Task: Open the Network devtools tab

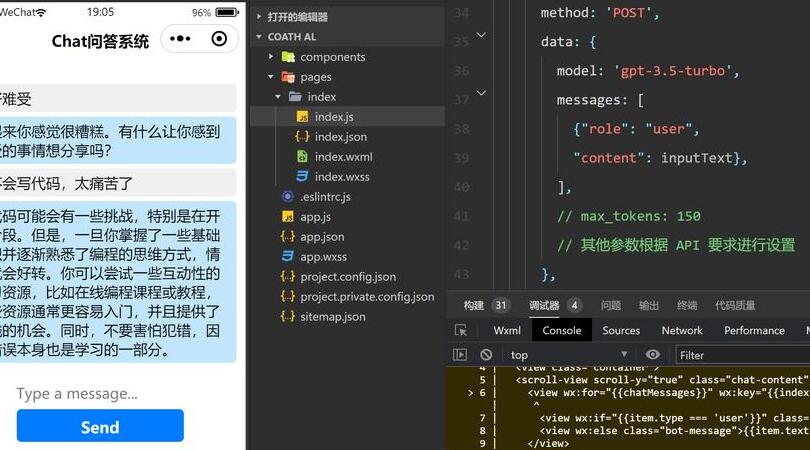Action: [682, 330]
